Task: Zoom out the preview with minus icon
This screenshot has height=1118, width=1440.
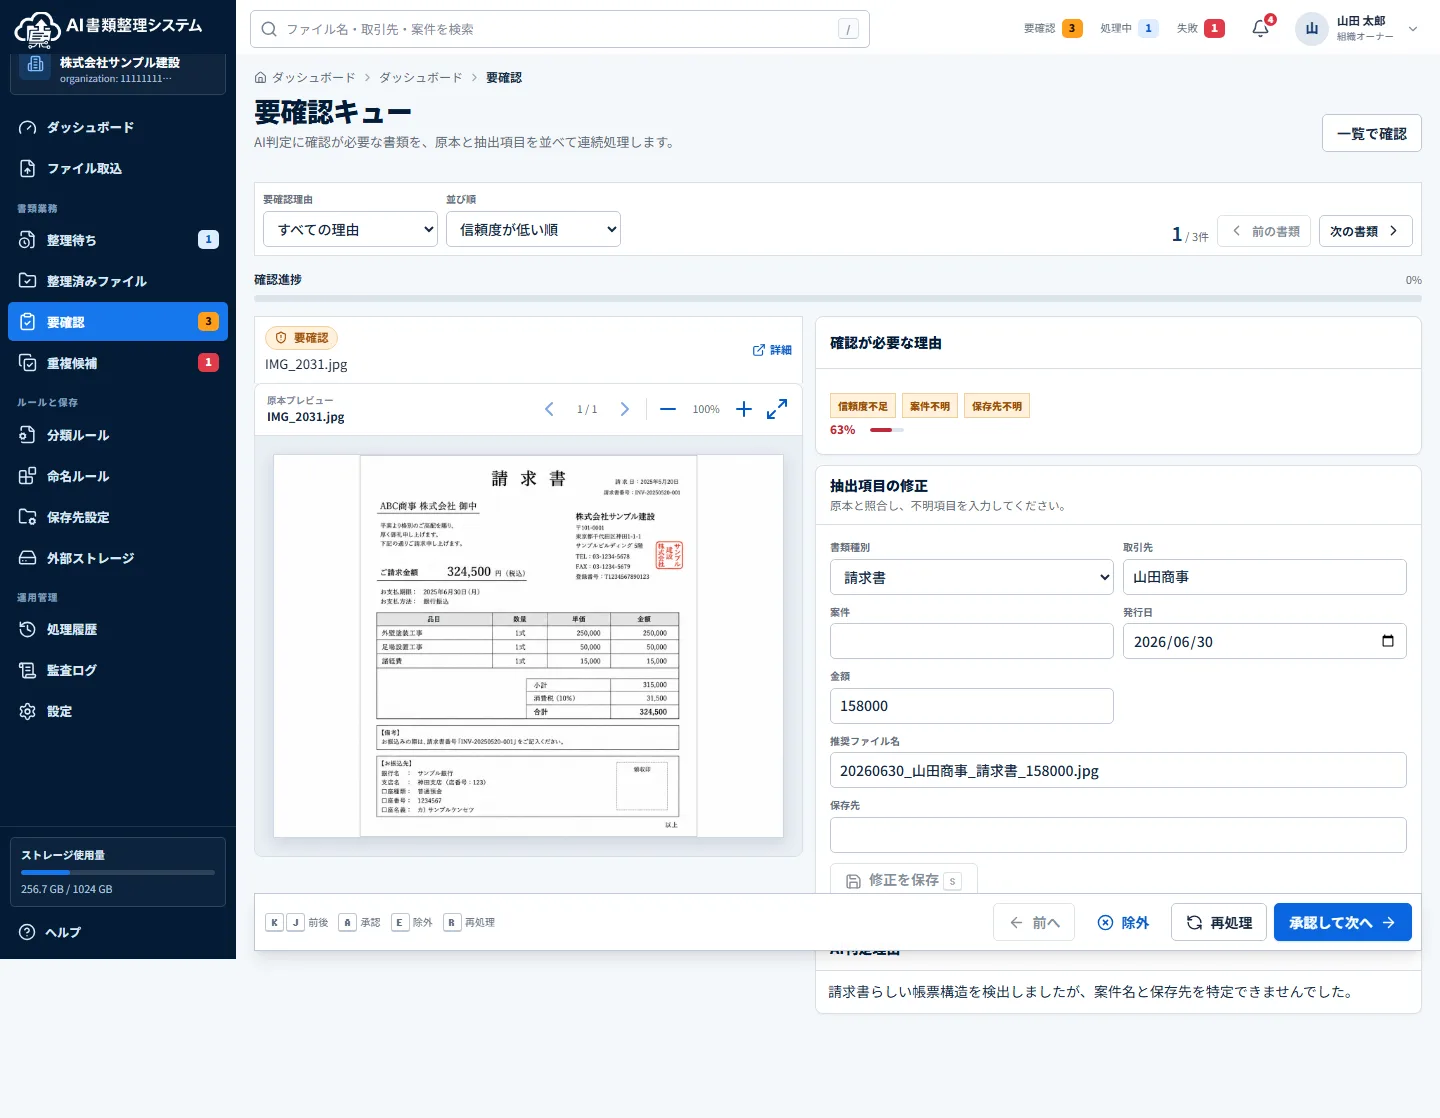Action: tap(668, 409)
